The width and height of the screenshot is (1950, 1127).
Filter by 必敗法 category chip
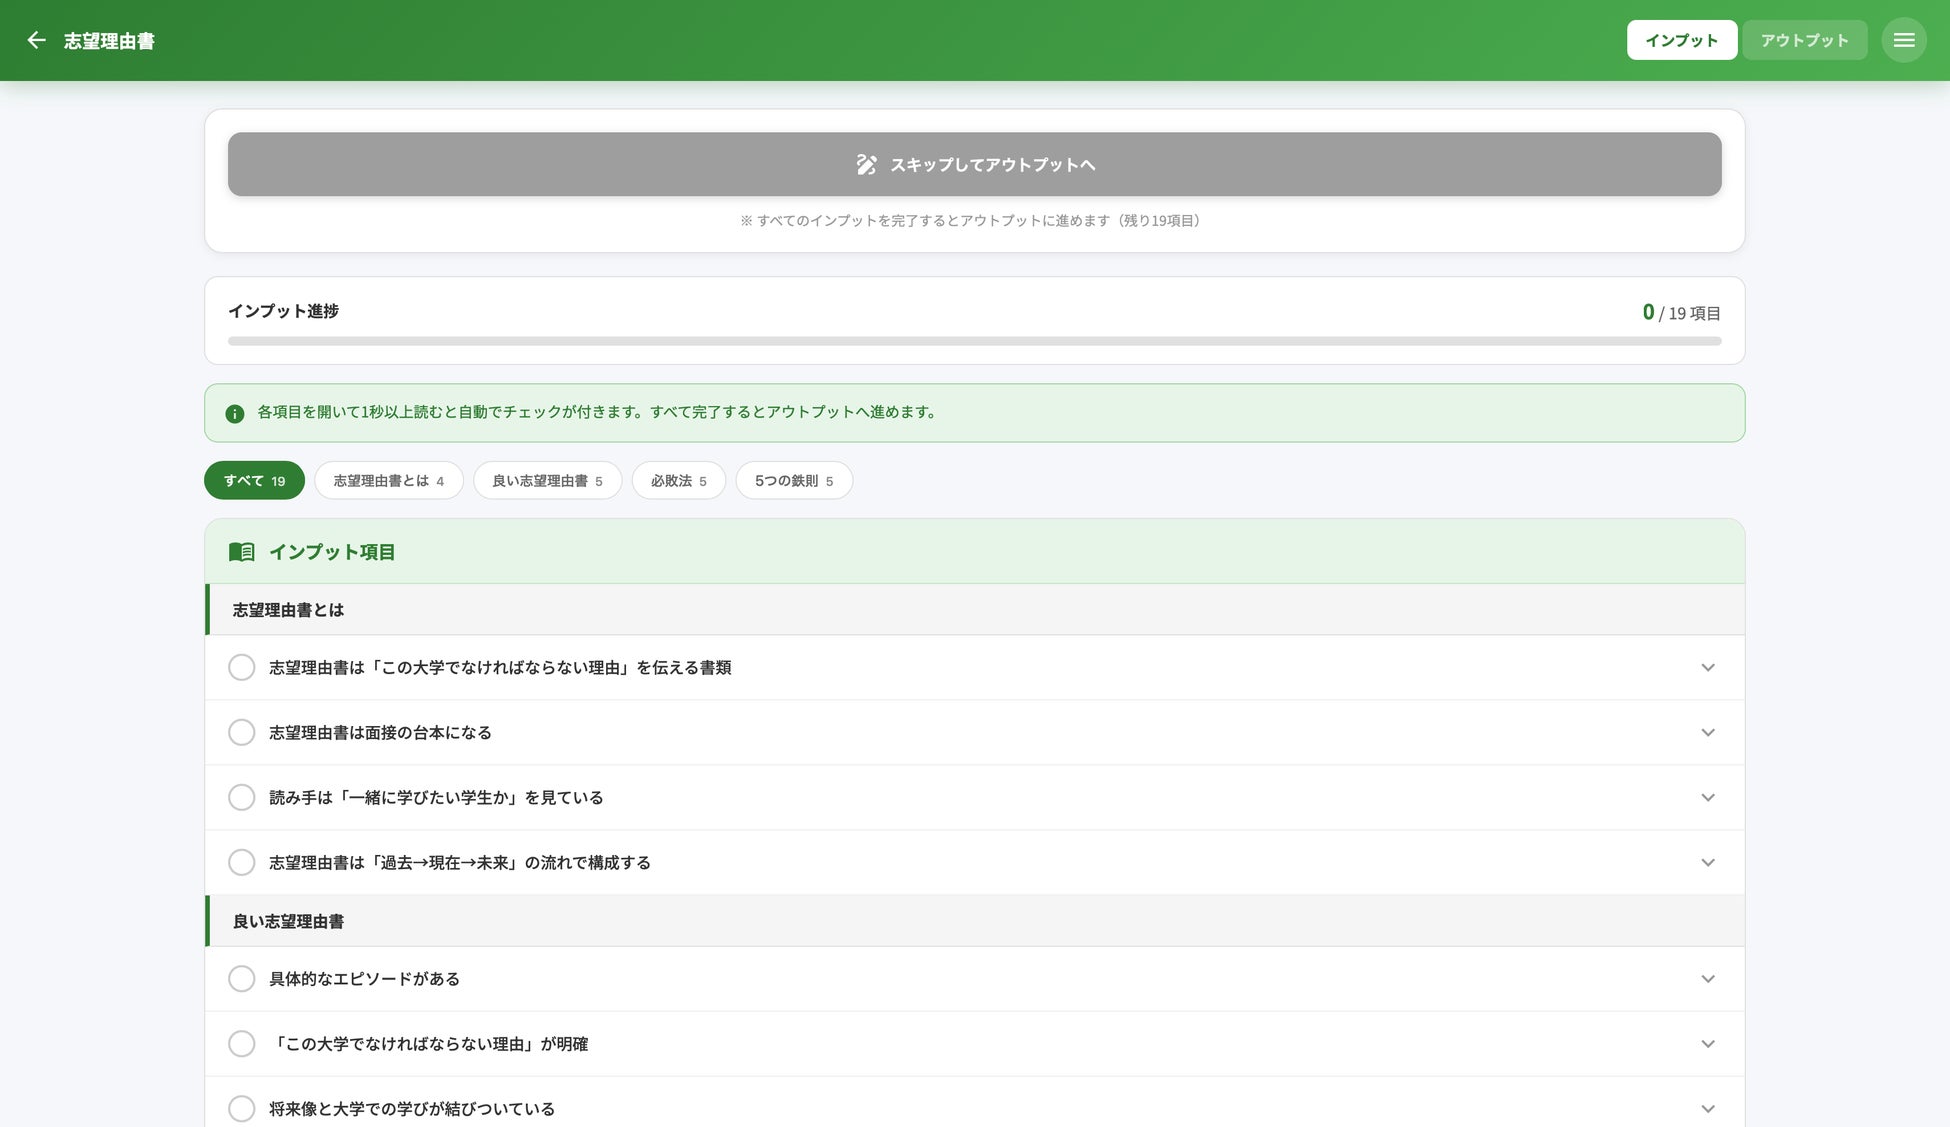click(x=678, y=480)
